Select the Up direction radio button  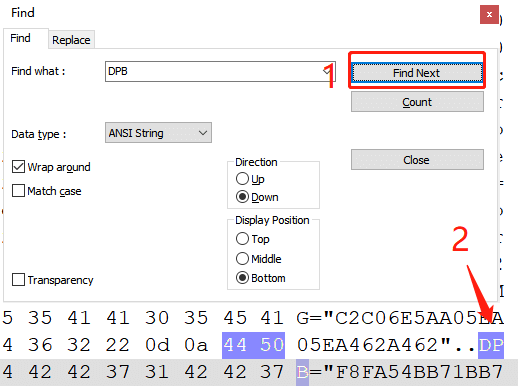click(x=242, y=179)
